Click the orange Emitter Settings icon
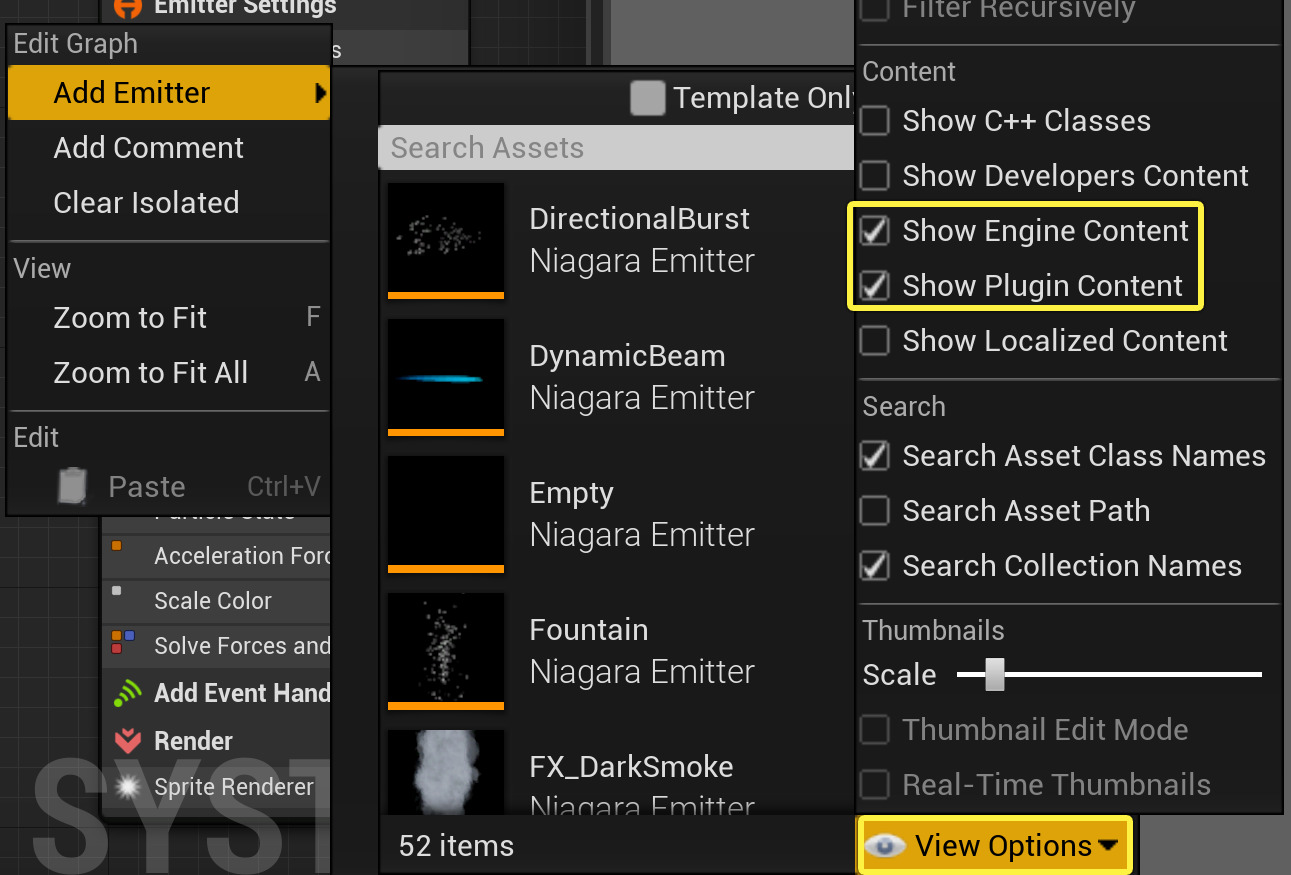Image resolution: width=1291 pixels, height=875 pixels. click(128, 7)
